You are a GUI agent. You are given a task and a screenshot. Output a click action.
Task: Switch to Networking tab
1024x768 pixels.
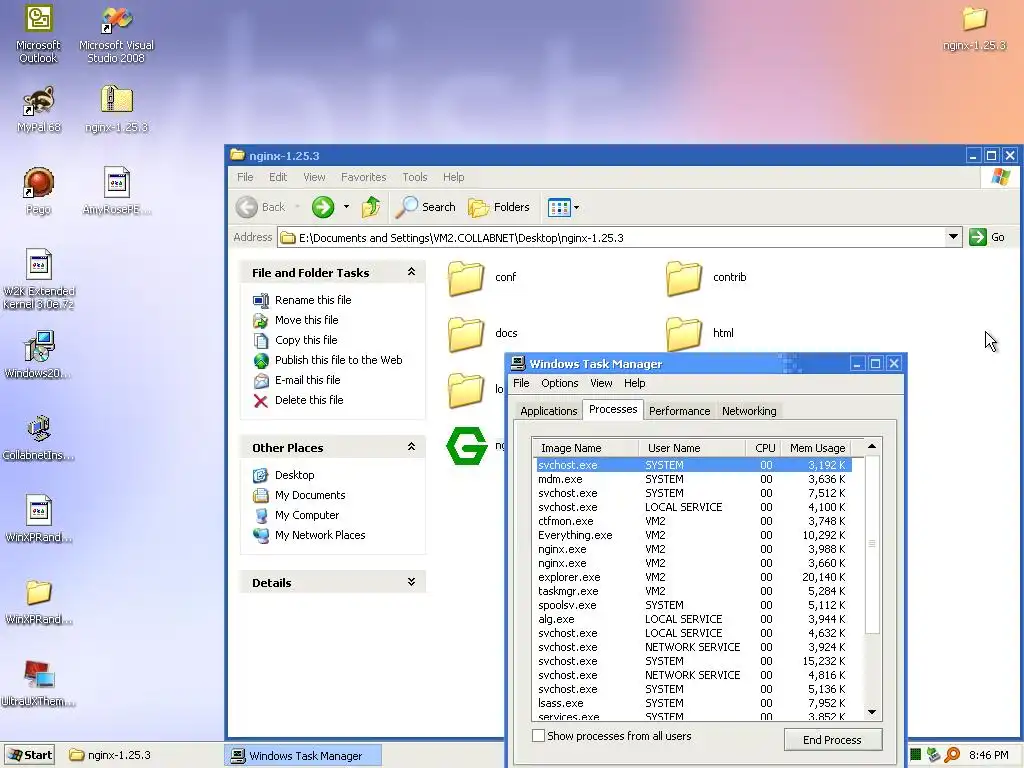pos(749,411)
